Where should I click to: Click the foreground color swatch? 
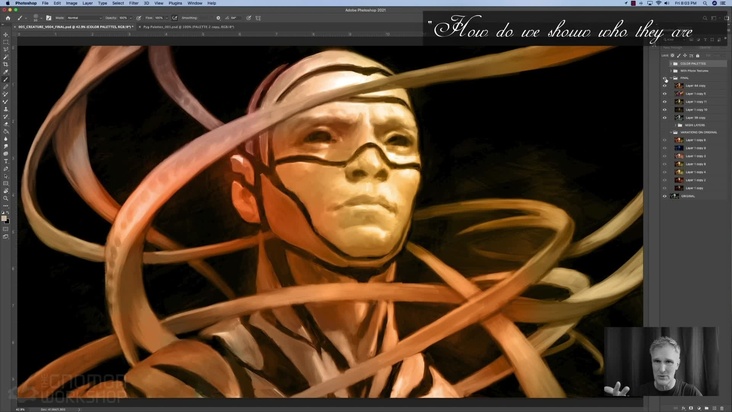coord(4,216)
